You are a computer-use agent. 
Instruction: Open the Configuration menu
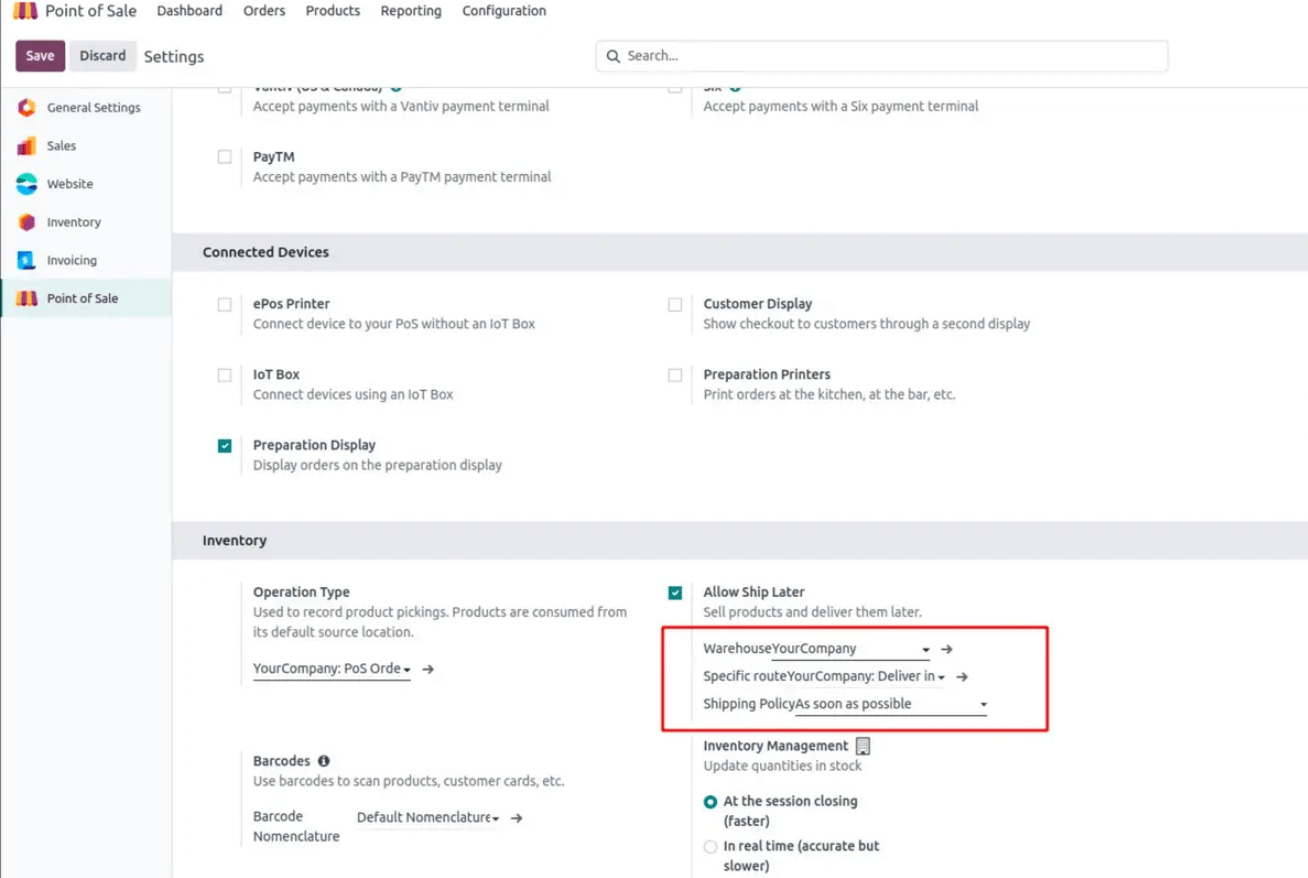(504, 11)
